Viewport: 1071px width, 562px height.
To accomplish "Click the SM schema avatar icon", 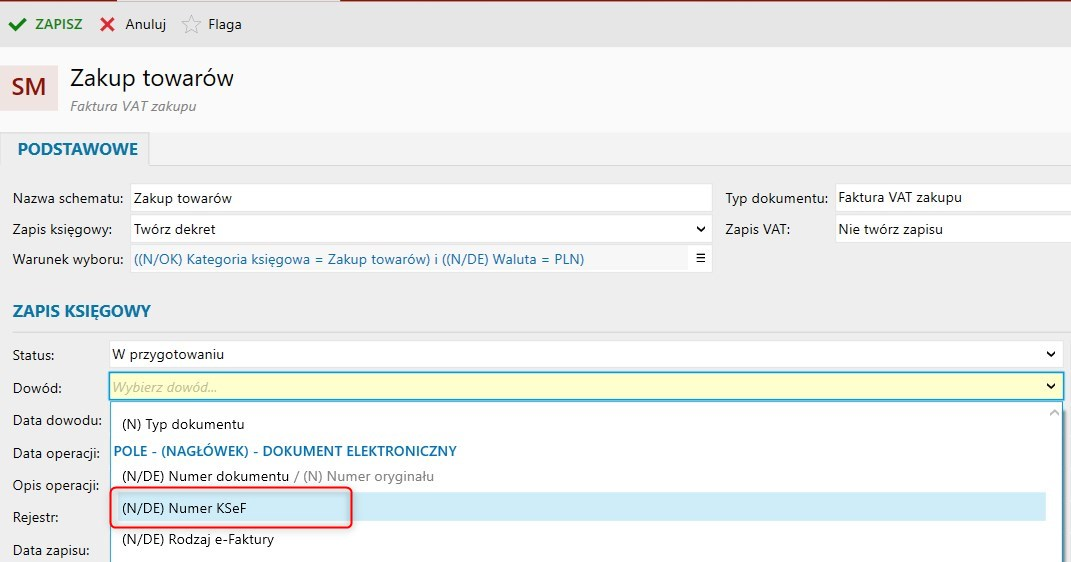I will point(29,88).
